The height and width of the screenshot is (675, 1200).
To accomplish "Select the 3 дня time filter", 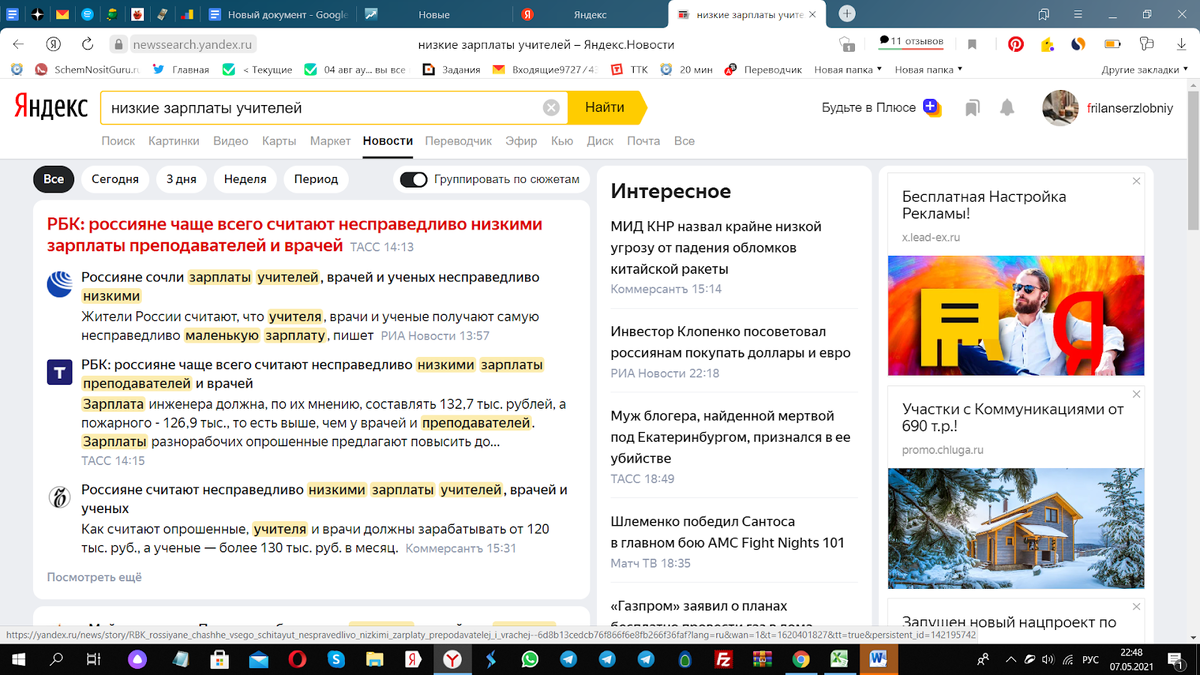I will (x=181, y=179).
